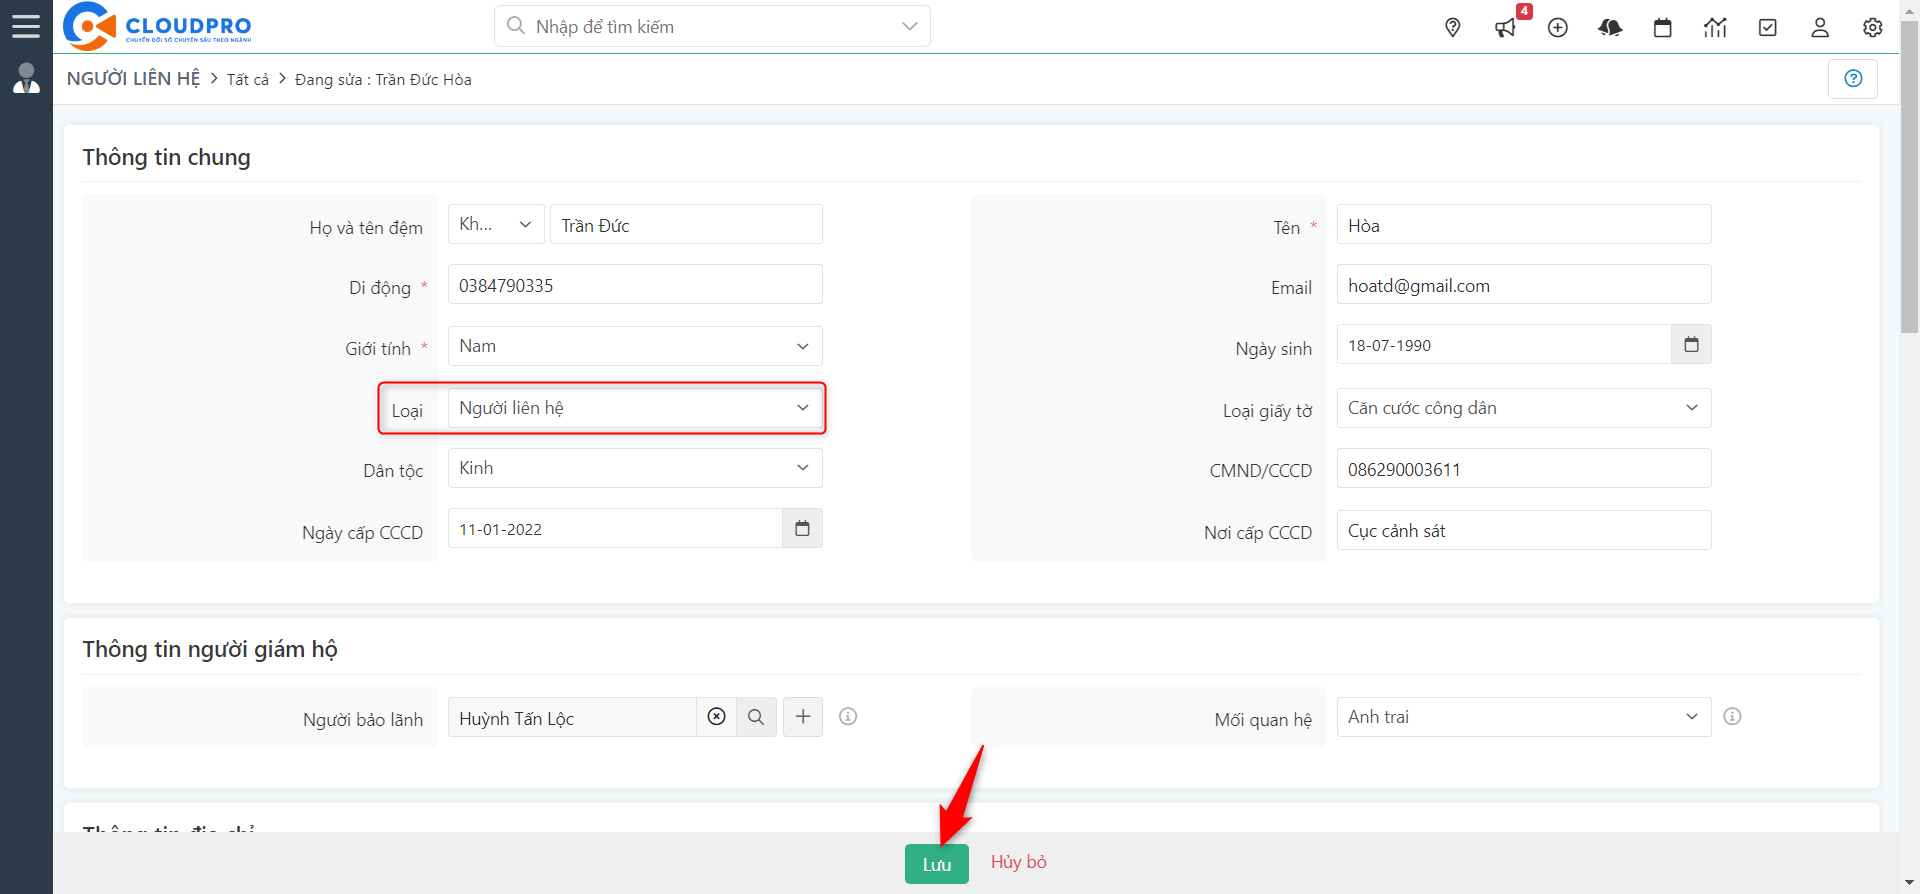Viewport: 1920px width, 894px height.
Task: Open the Giới tính dropdown
Action: [635, 346]
